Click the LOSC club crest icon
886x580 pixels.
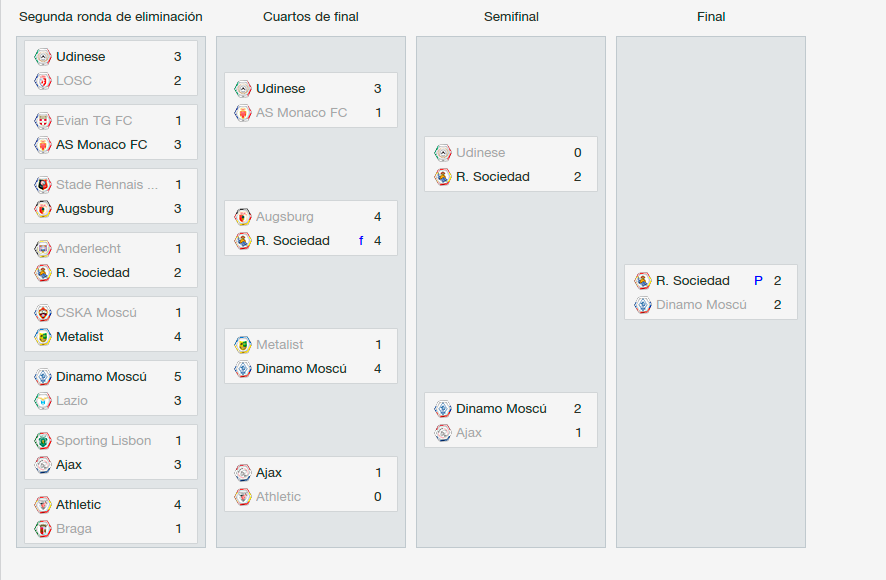point(43,81)
